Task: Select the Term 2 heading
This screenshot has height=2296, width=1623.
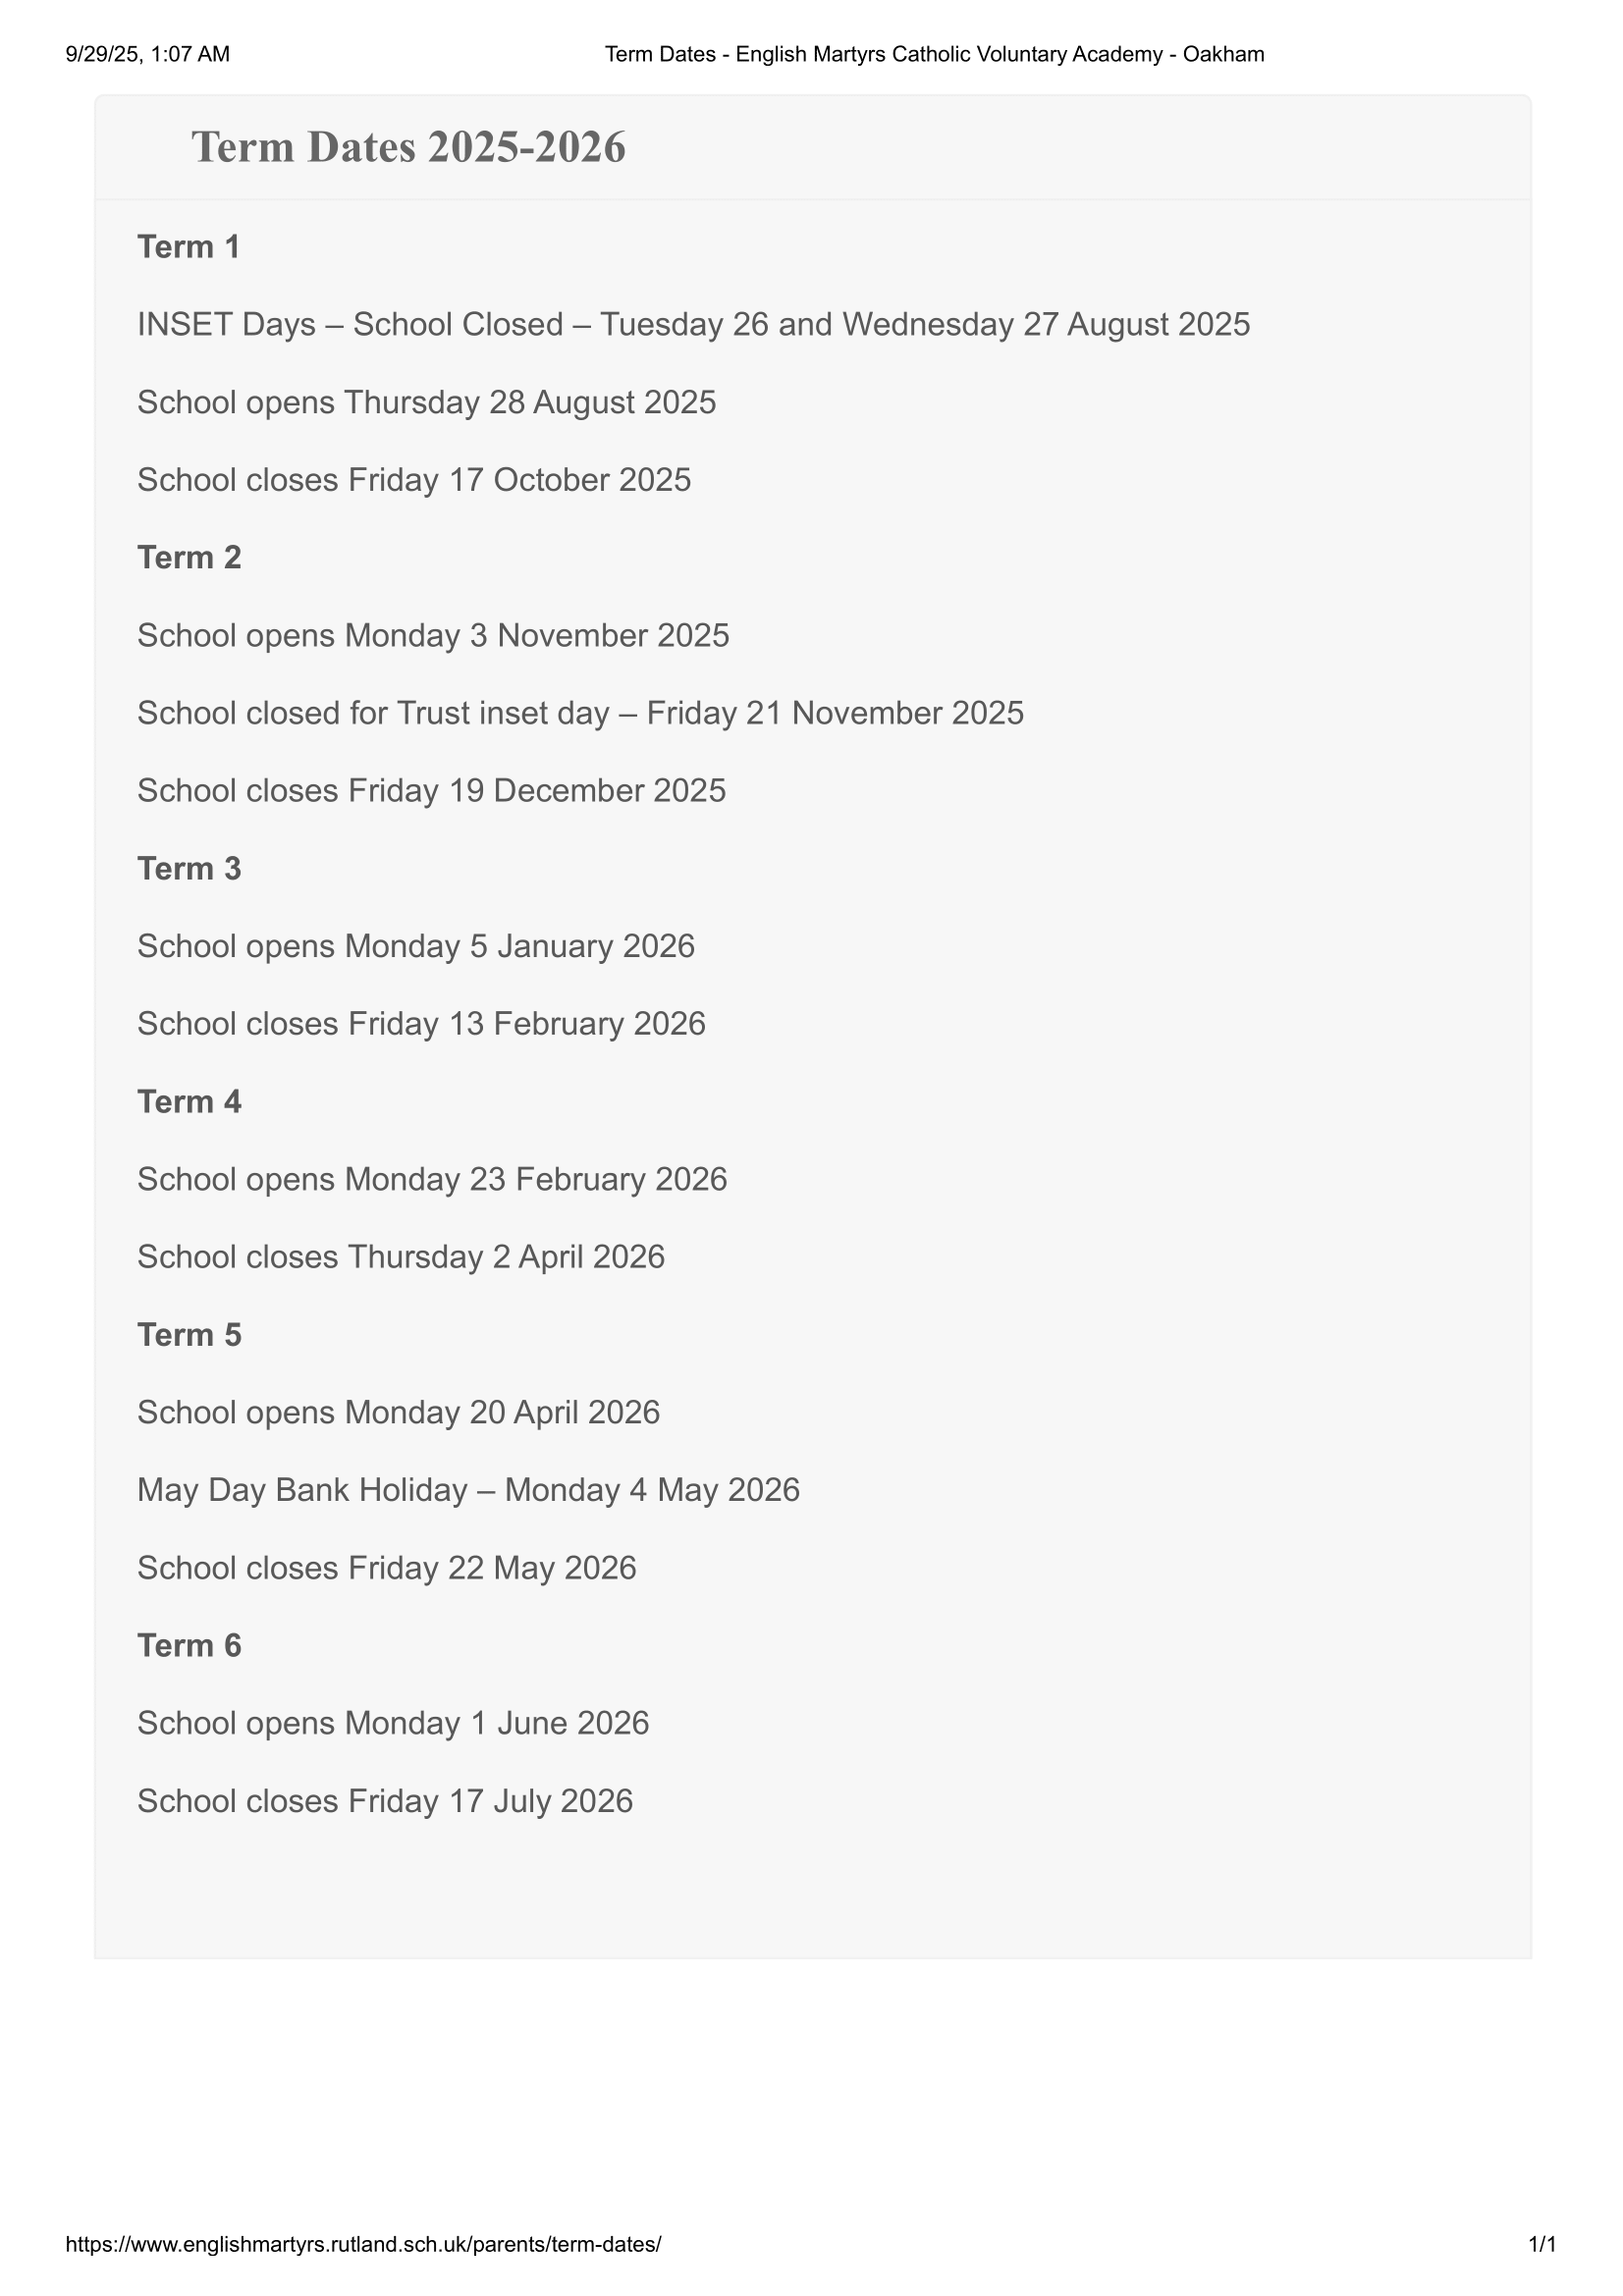Action: click(189, 558)
